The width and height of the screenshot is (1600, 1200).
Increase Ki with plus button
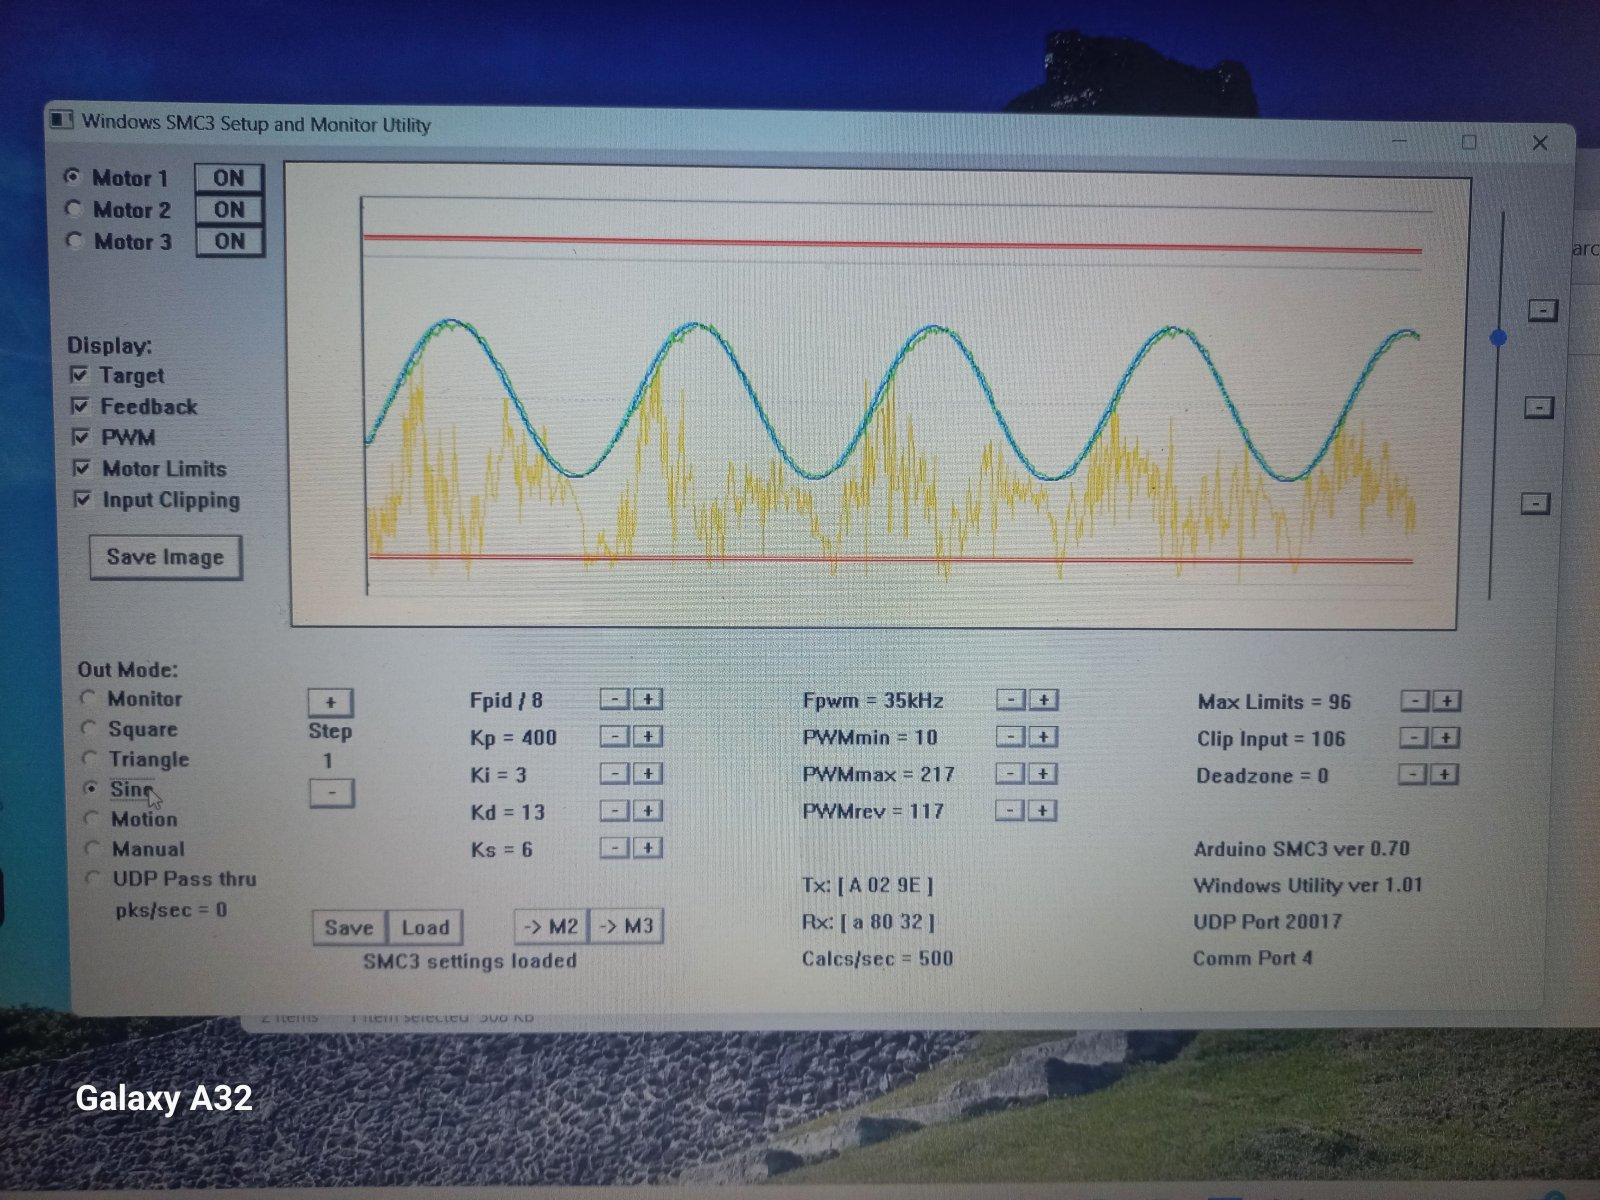[647, 773]
